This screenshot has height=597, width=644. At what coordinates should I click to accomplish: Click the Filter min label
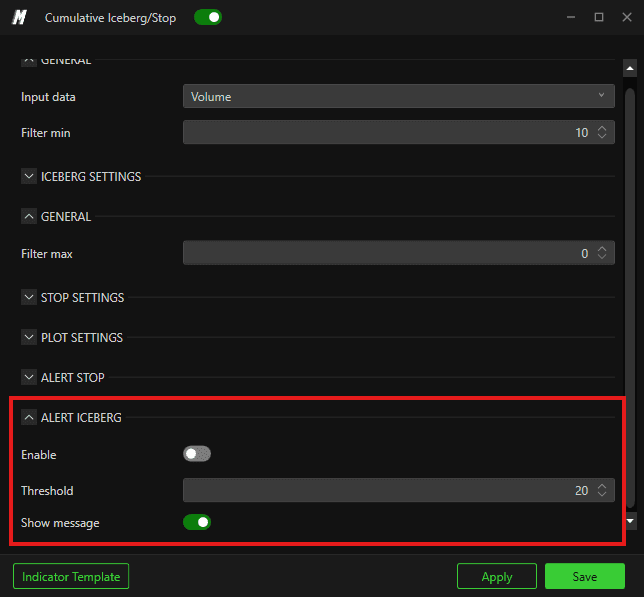[x=46, y=133]
